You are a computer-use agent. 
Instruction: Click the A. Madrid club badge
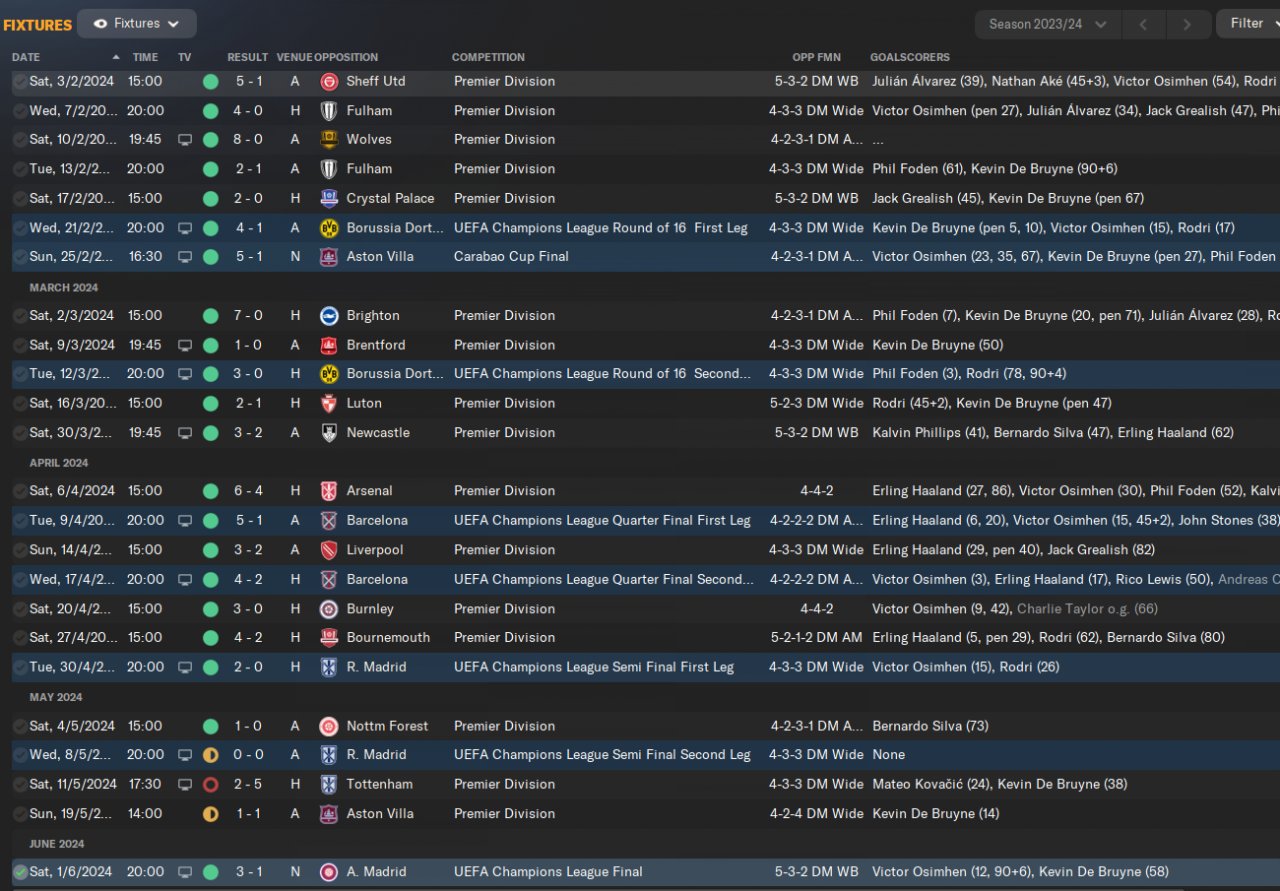point(329,873)
